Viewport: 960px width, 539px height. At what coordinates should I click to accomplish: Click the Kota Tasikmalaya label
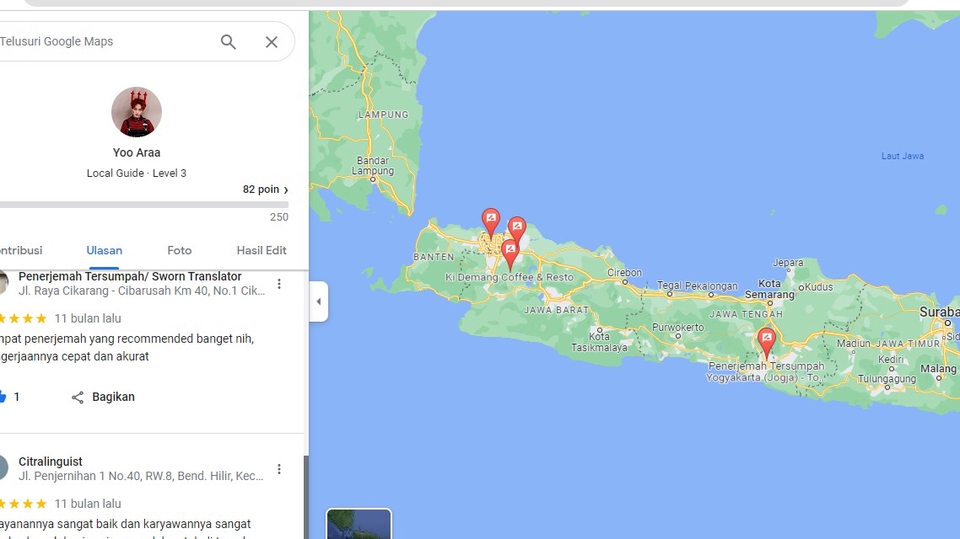(599, 342)
